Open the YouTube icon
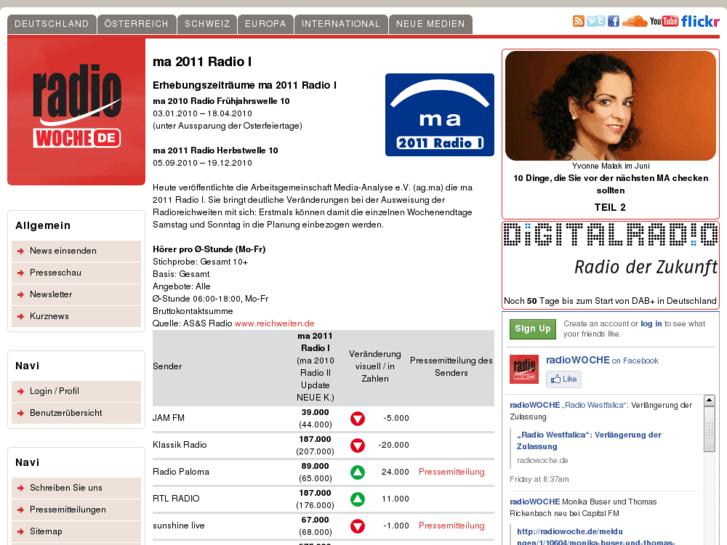This screenshot has height=545, width=727. pyautogui.click(x=664, y=21)
